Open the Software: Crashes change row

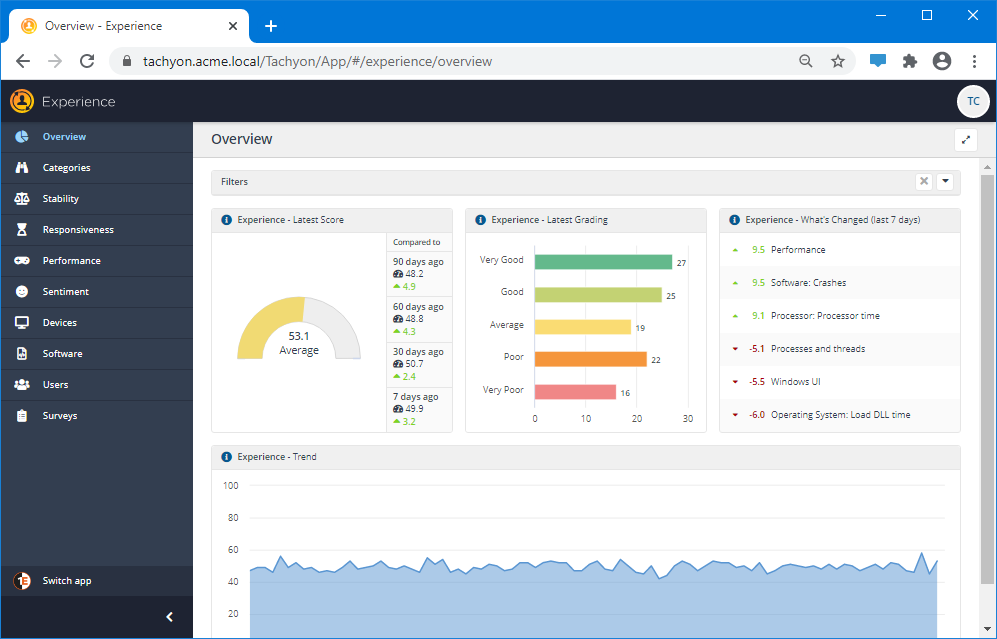pyautogui.click(x=839, y=283)
